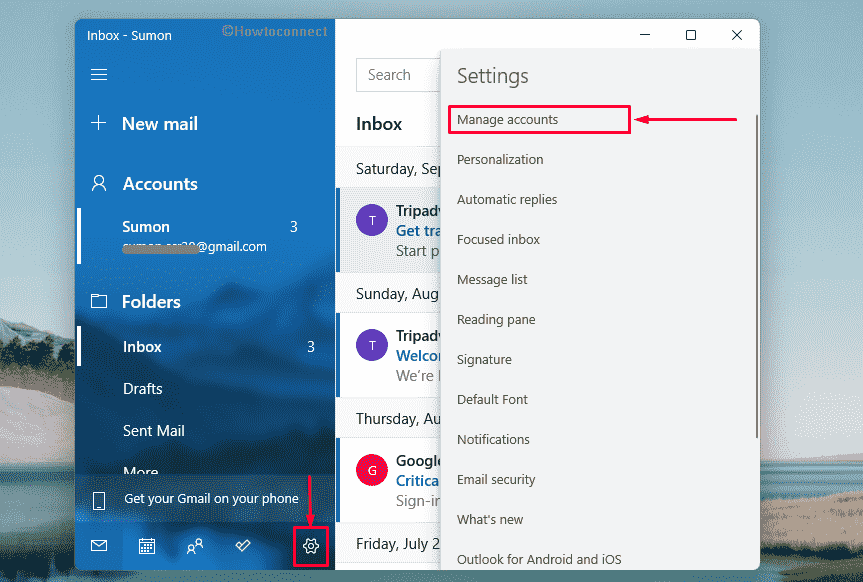Open the Outlook for Android and iOS link
The height and width of the screenshot is (582, 863).
coord(537,559)
